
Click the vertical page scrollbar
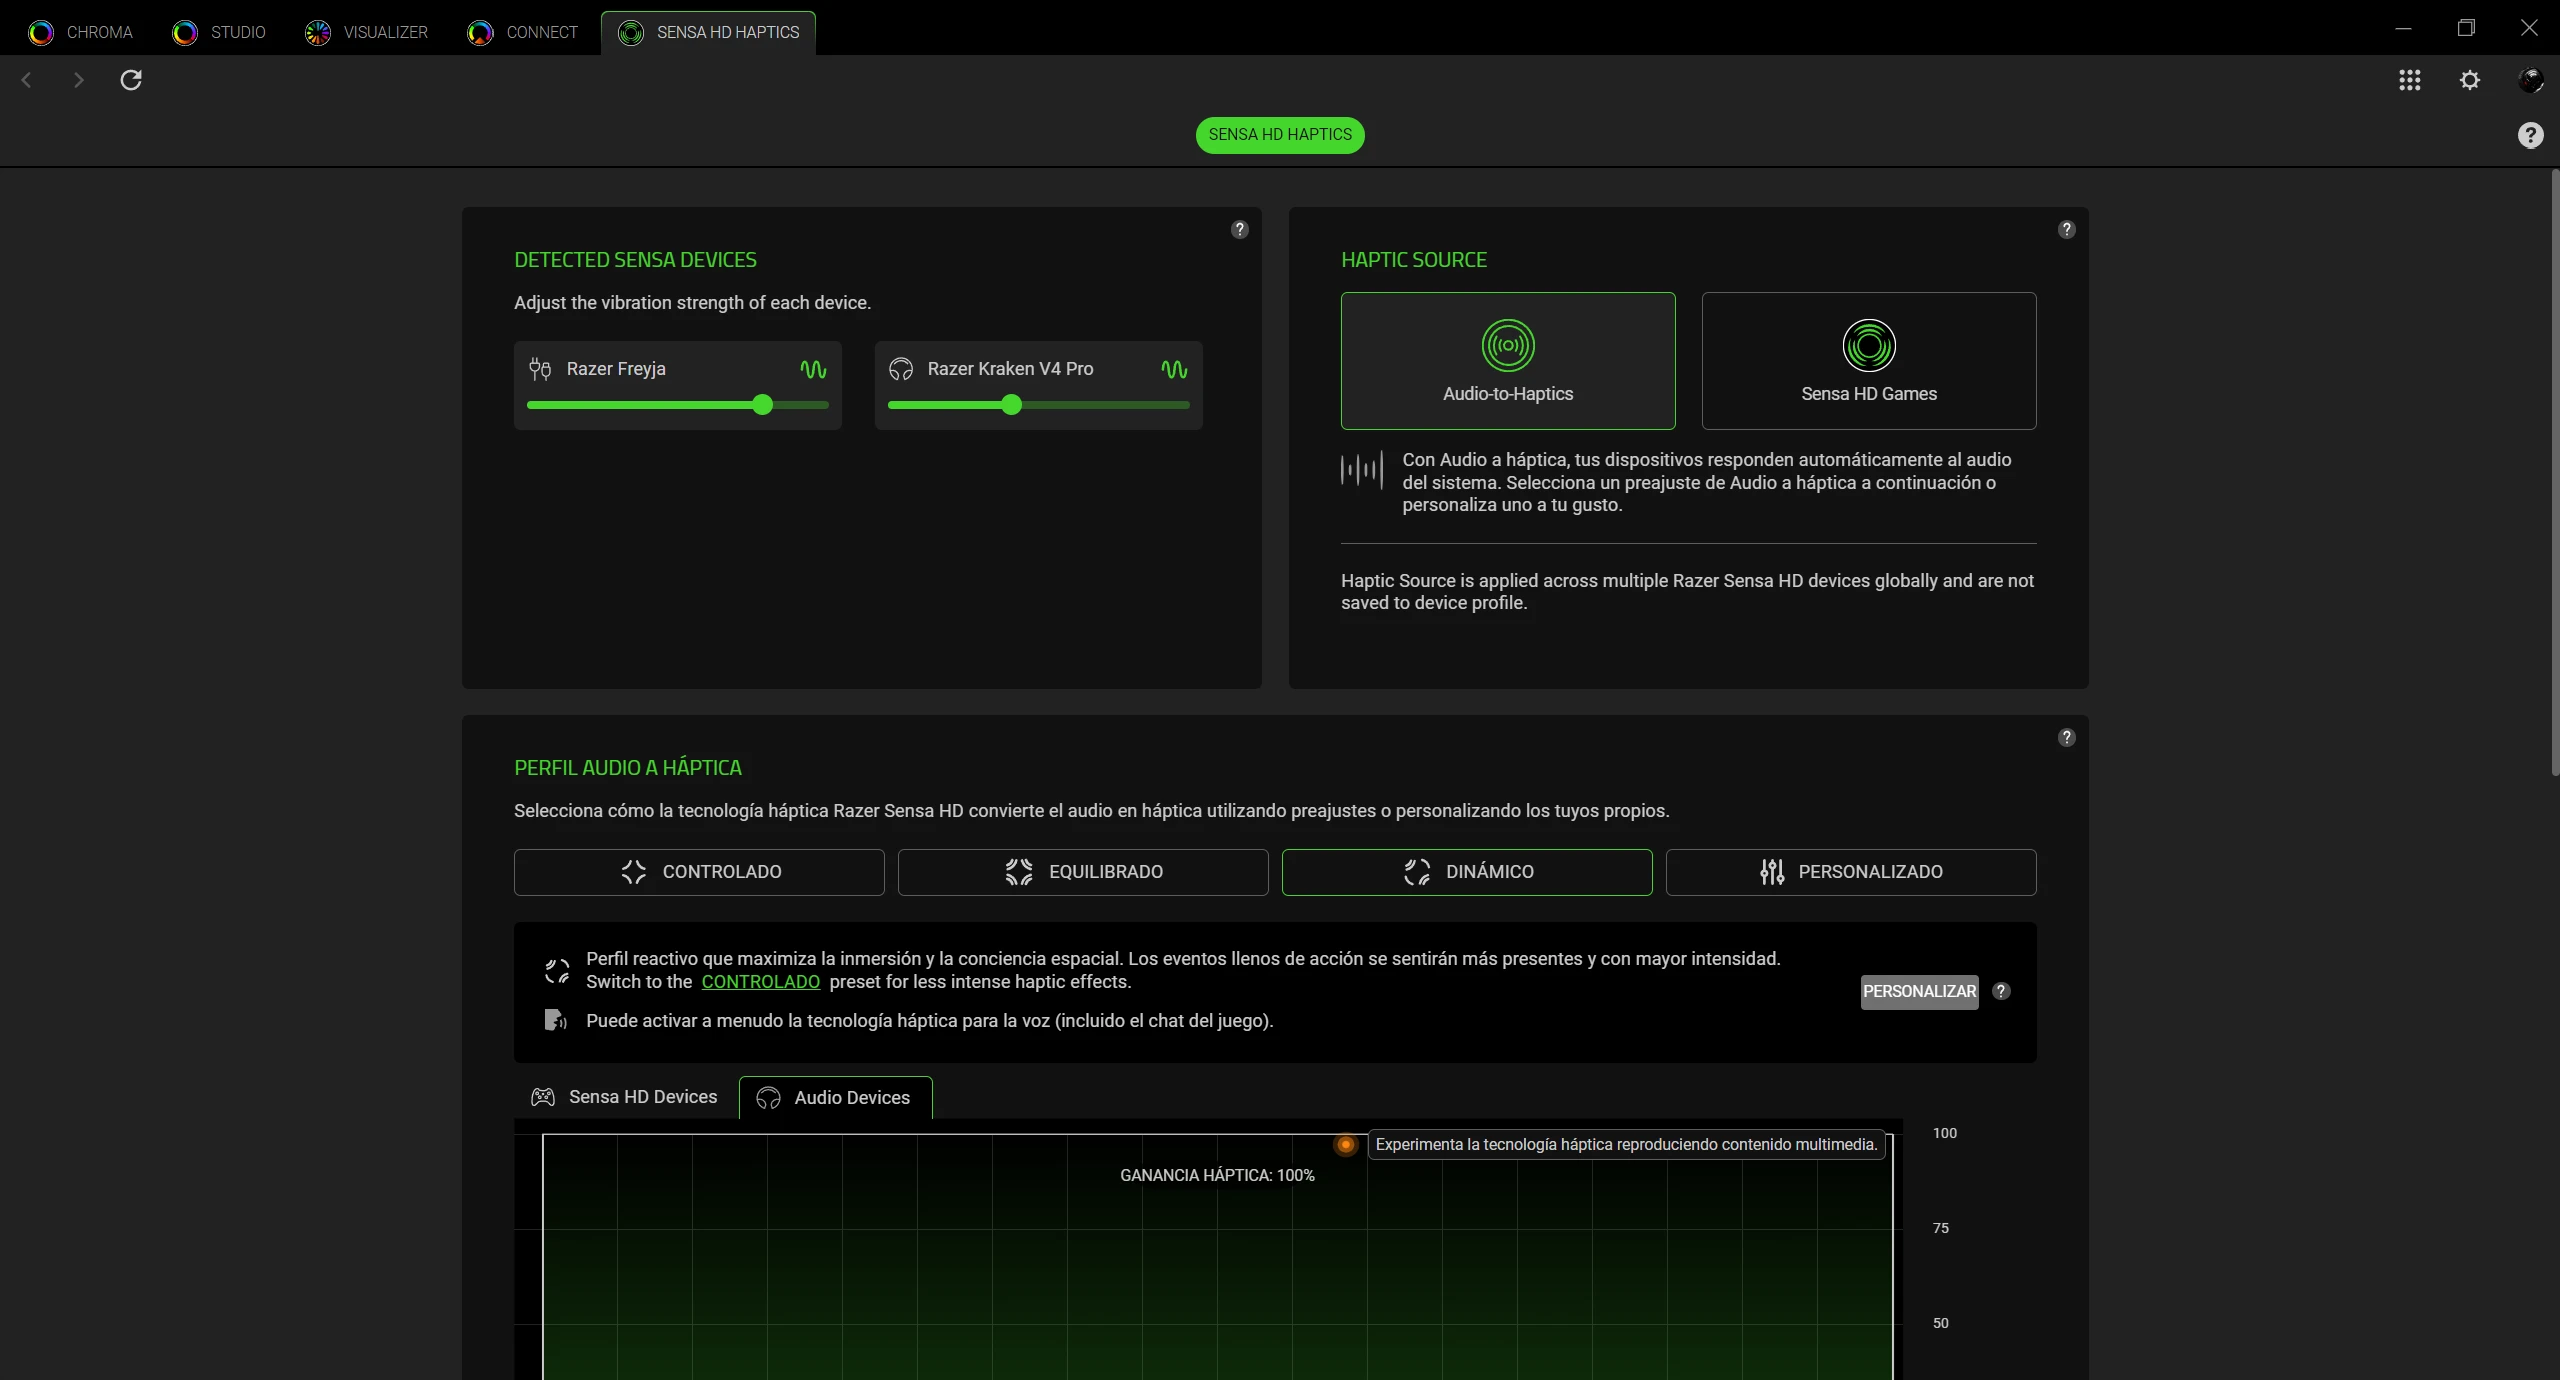pyautogui.click(x=2554, y=472)
